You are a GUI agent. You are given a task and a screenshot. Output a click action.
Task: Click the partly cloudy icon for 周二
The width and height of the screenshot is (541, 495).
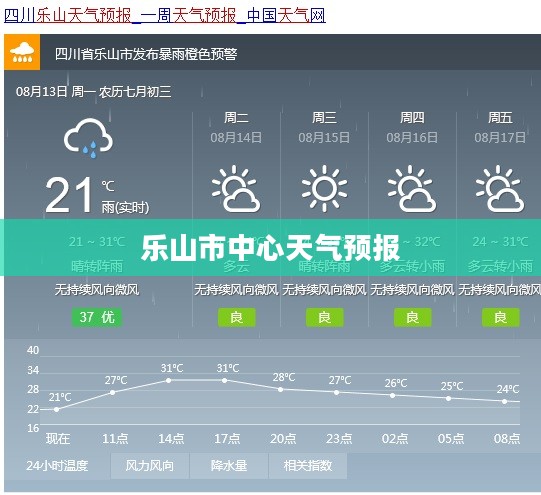(x=236, y=188)
